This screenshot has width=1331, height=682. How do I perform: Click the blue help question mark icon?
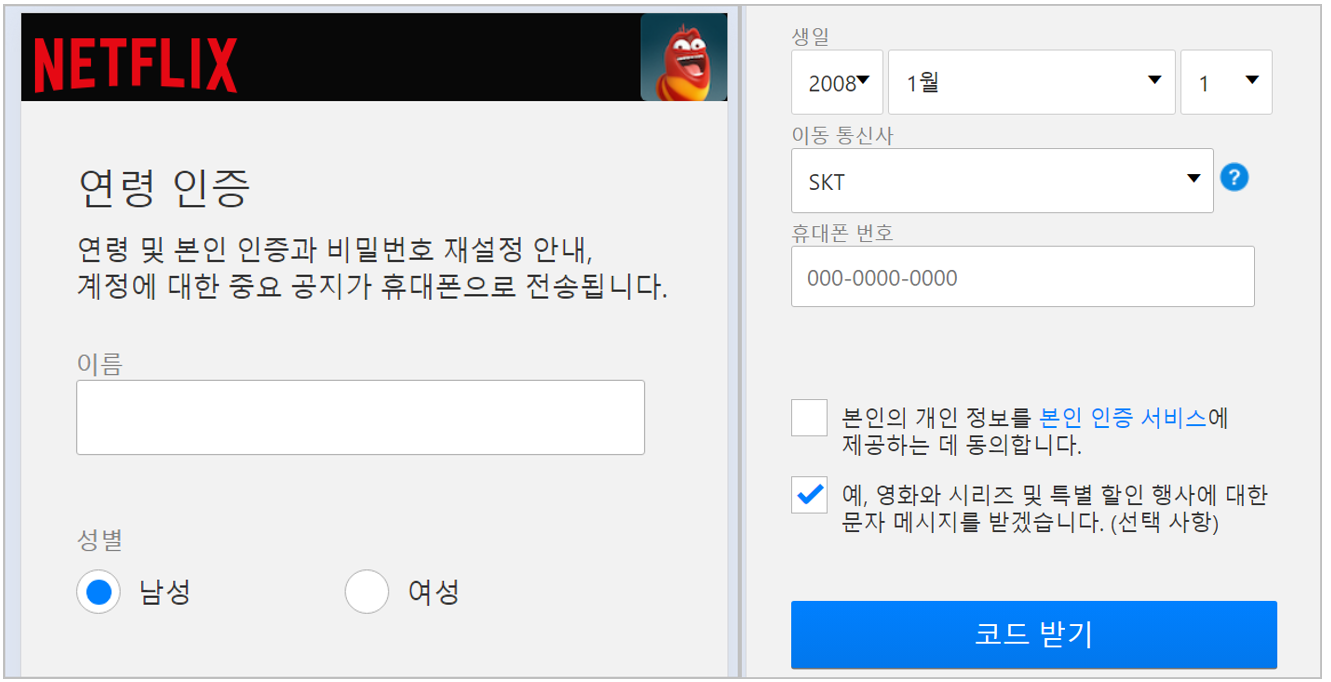(x=1235, y=178)
